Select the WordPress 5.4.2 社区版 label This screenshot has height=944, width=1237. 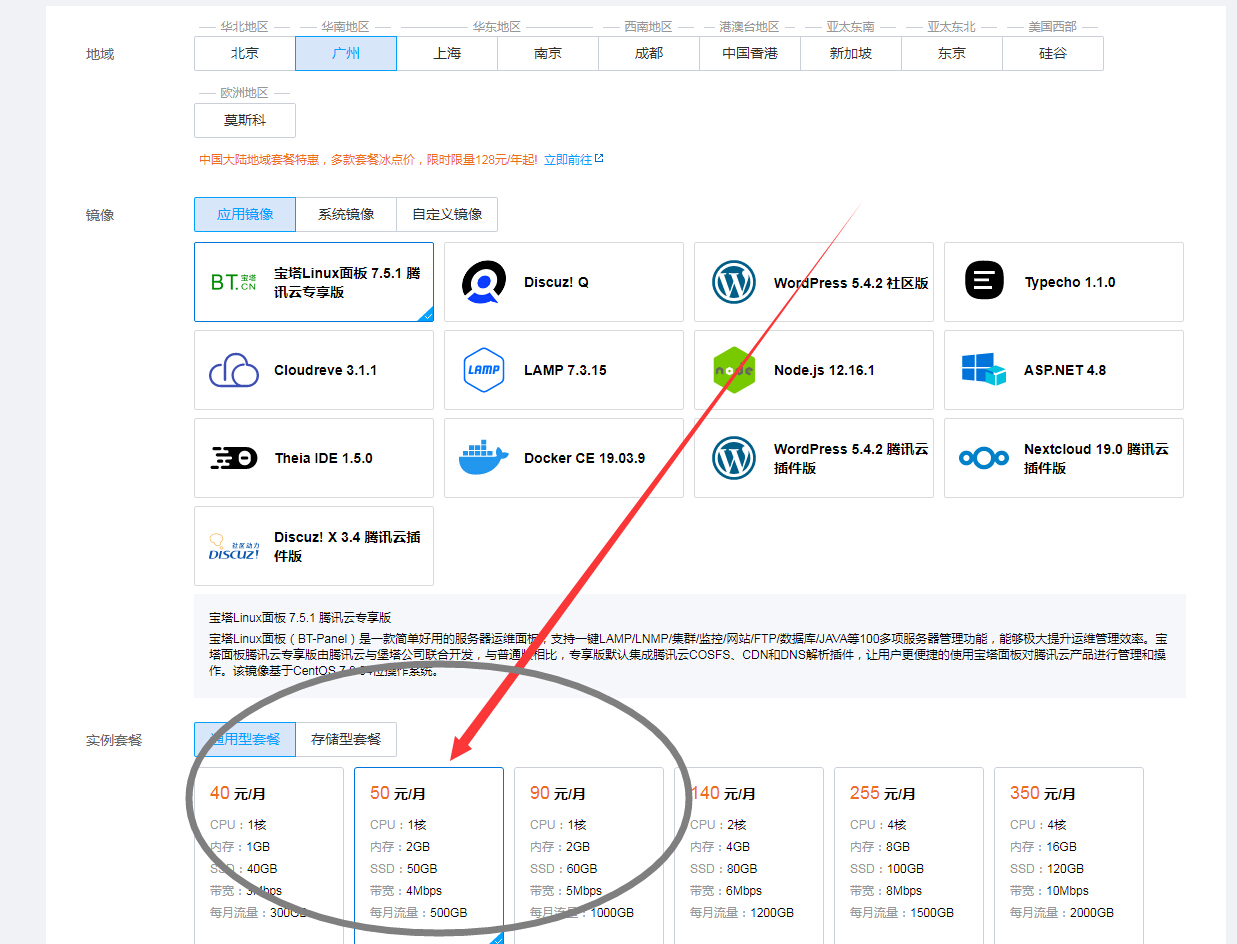pos(851,283)
